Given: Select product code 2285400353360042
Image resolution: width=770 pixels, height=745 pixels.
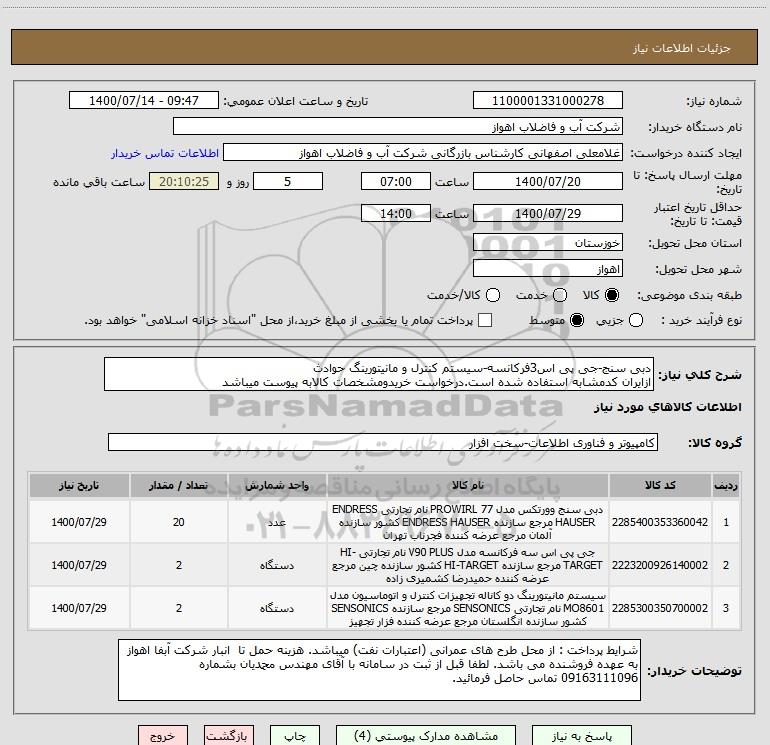Looking at the screenshot, I should tap(660, 522).
